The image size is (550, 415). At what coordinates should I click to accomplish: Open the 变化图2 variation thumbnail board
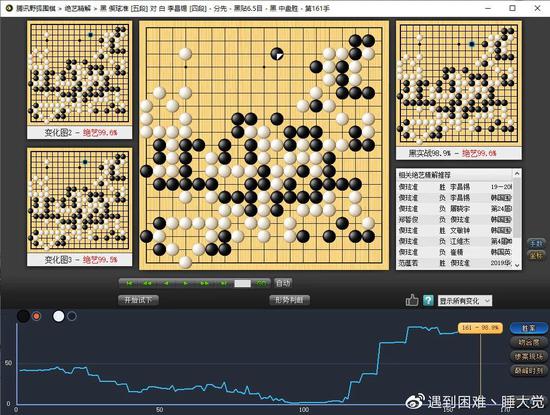pos(80,73)
